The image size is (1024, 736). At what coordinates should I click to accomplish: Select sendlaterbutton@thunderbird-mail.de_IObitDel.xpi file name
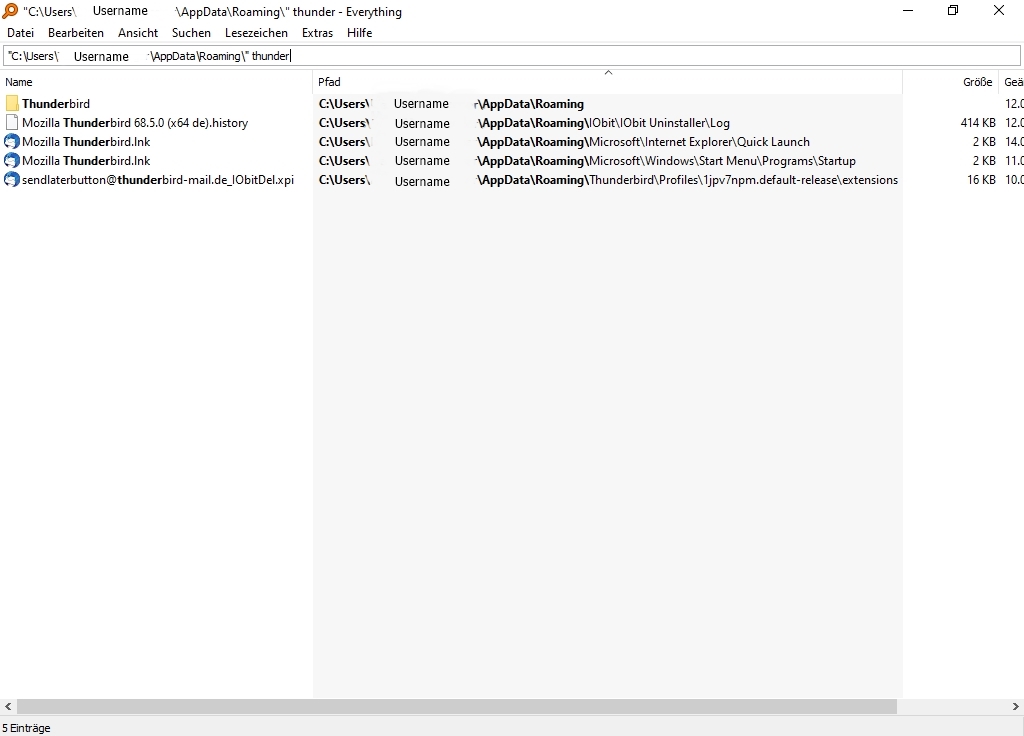(158, 179)
